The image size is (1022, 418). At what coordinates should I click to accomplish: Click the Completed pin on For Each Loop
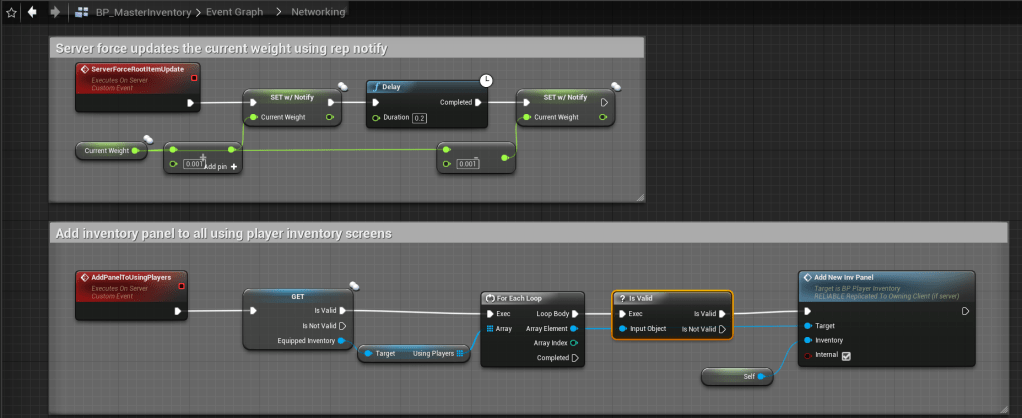(573, 357)
